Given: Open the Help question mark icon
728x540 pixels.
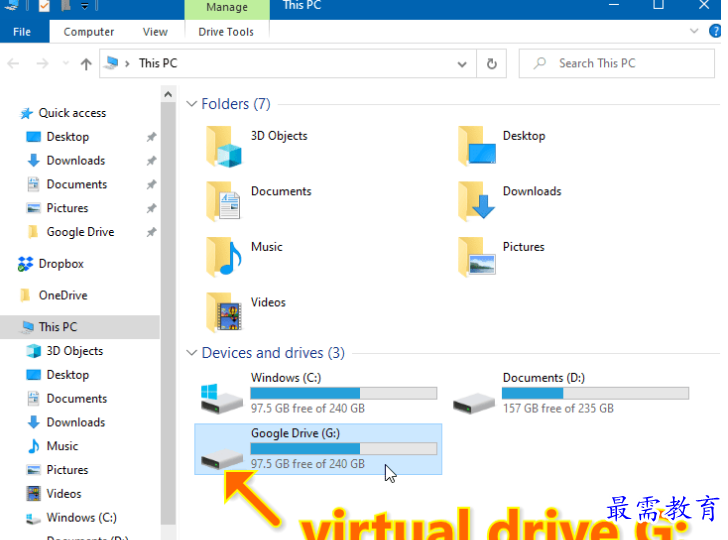Looking at the screenshot, I should coord(715,32).
